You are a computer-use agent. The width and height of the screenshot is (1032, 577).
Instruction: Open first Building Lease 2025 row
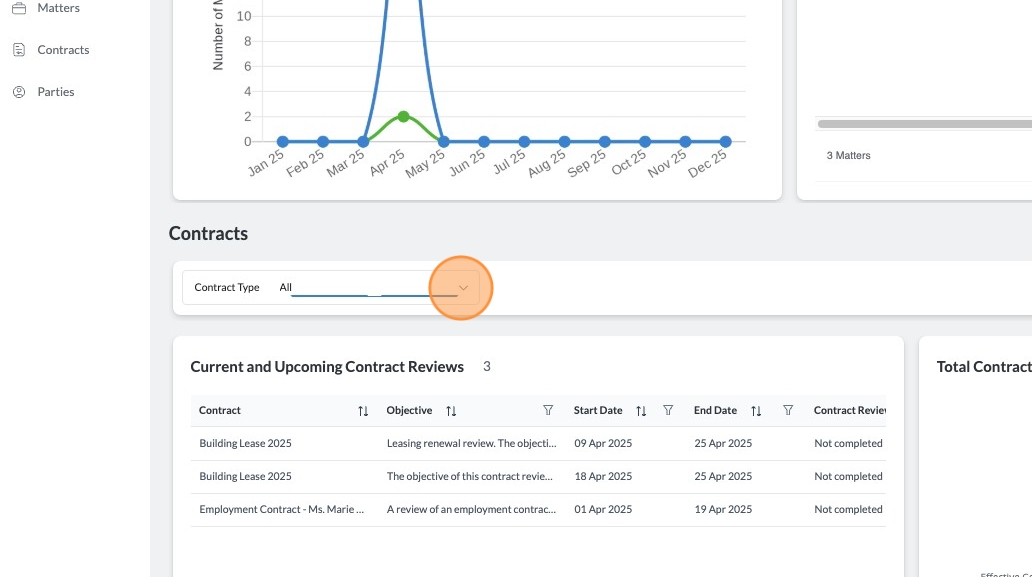(x=538, y=443)
